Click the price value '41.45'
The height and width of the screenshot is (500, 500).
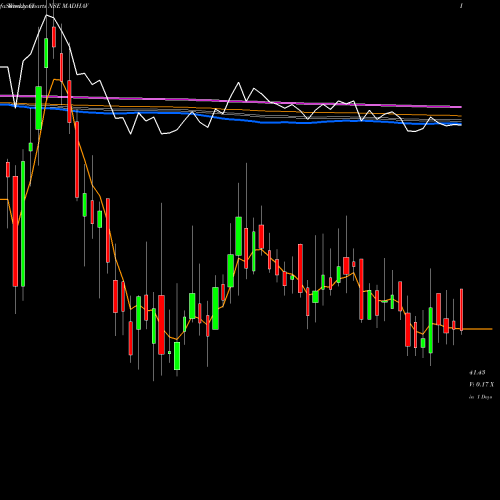pyautogui.click(x=477, y=372)
